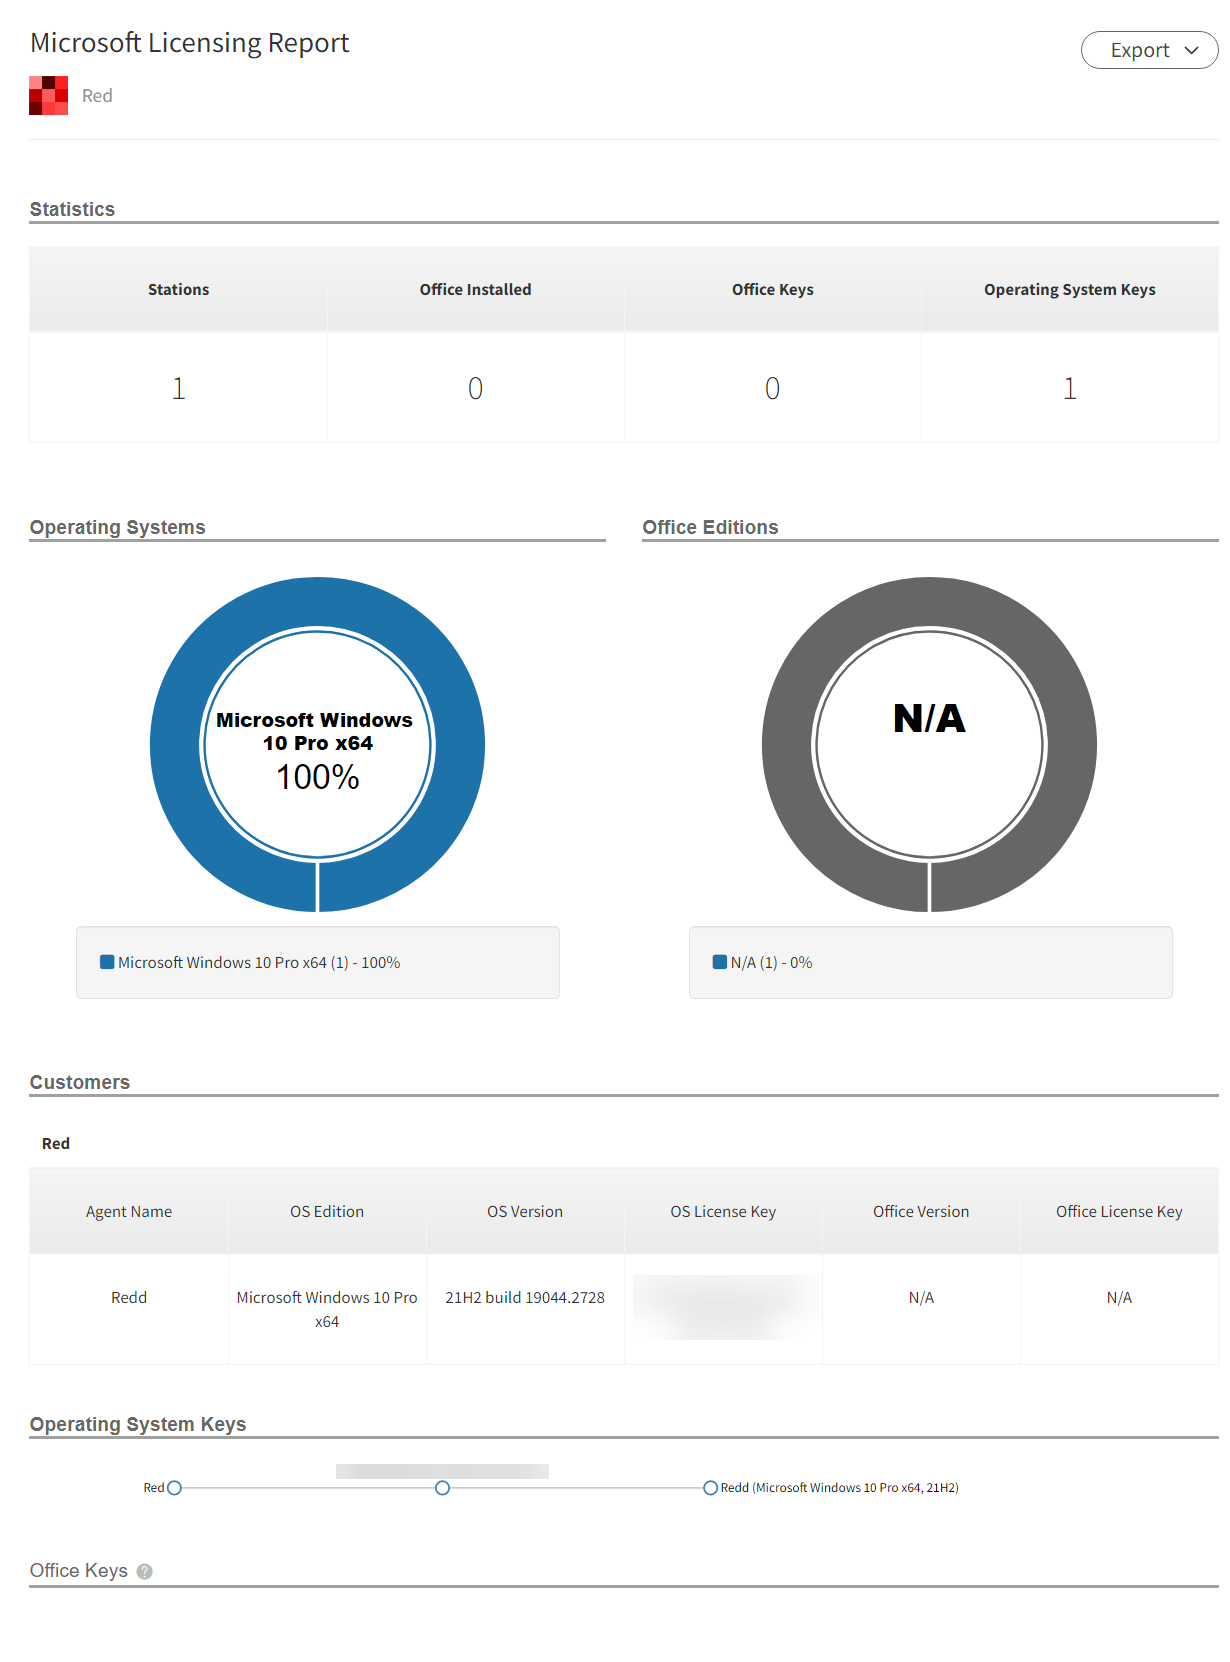Open the Export dropdown
Viewport: 1230px width, 1662px height.
(1149, 50)
